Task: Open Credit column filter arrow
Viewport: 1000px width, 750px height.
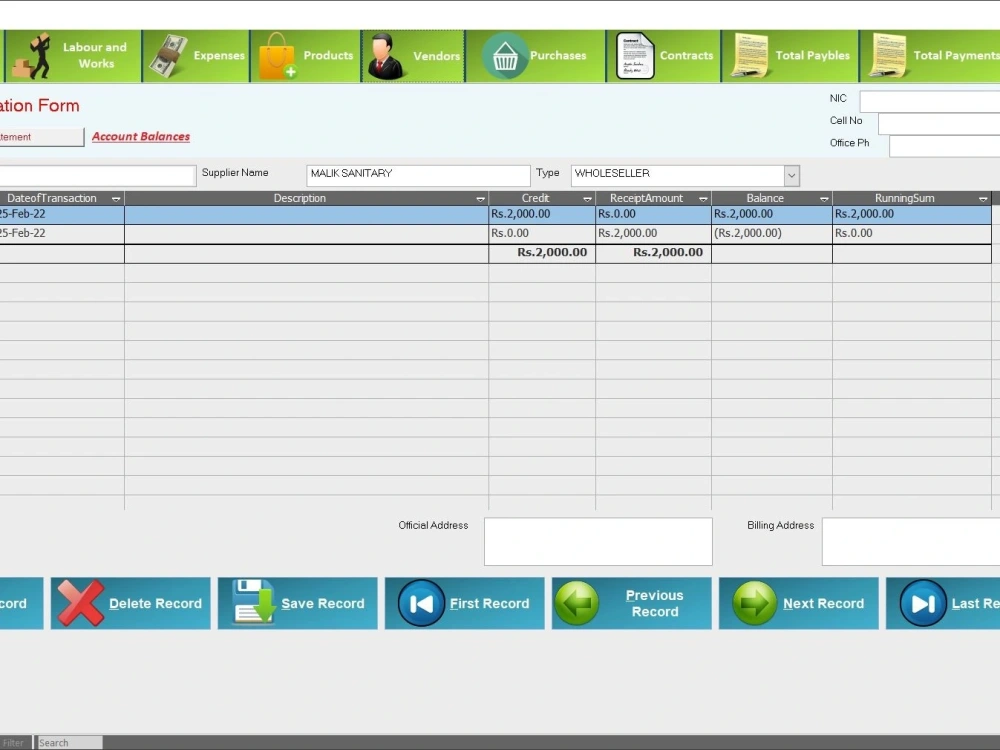Action: tap(587, 199)
